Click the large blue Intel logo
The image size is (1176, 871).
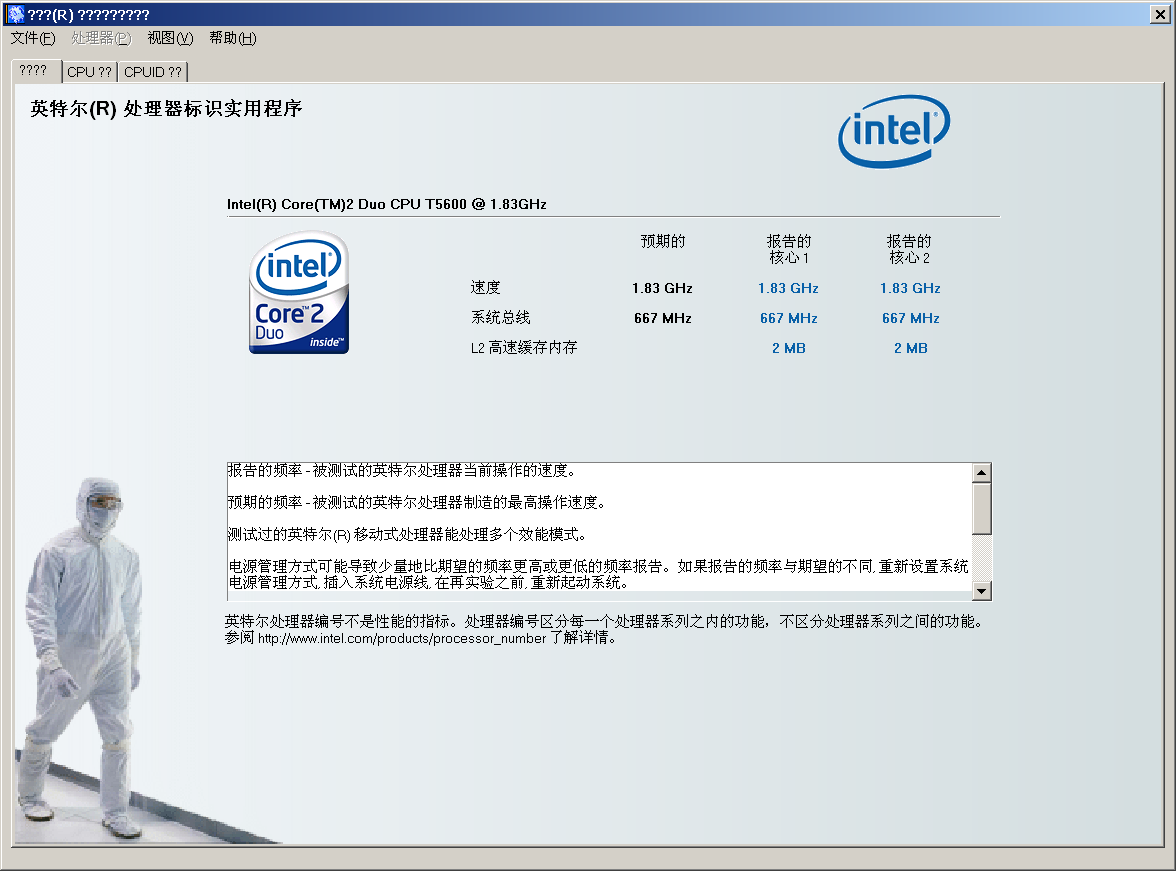[x=893, y=131]
